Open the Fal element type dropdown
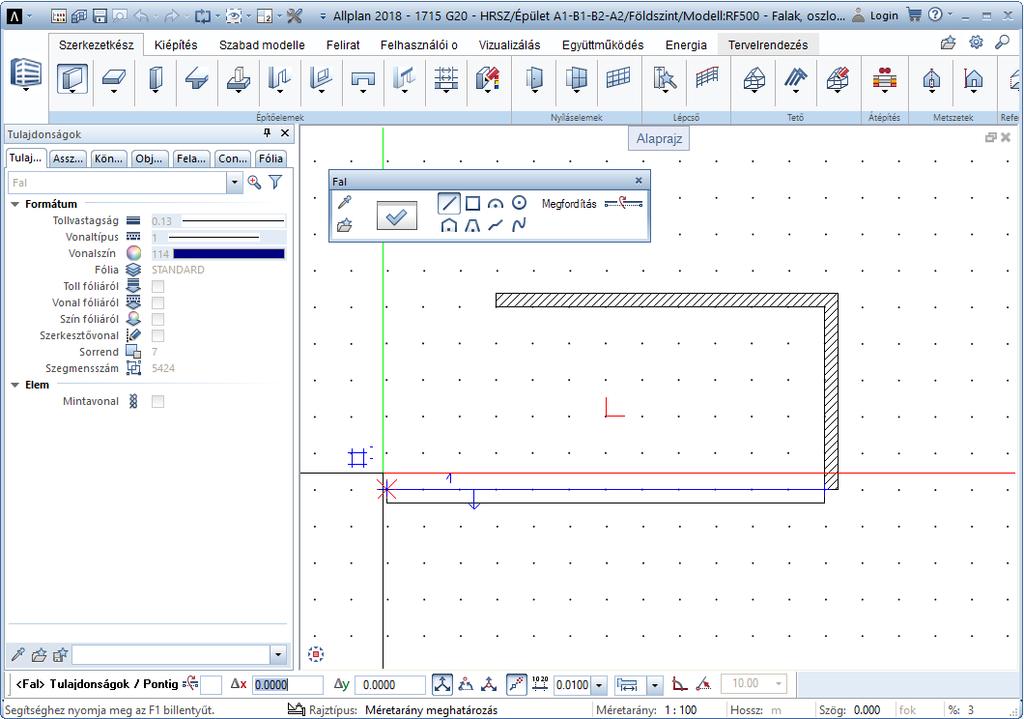Screen dimensions: 1024x719 coord(234,182)
